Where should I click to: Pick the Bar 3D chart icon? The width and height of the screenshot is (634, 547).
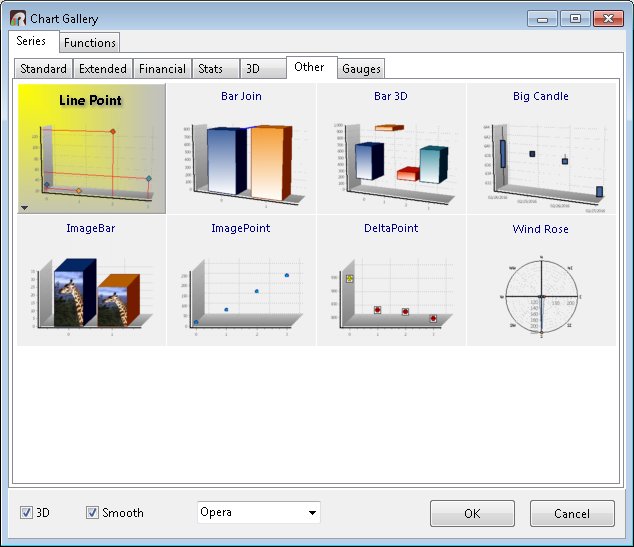pos(391,150)
